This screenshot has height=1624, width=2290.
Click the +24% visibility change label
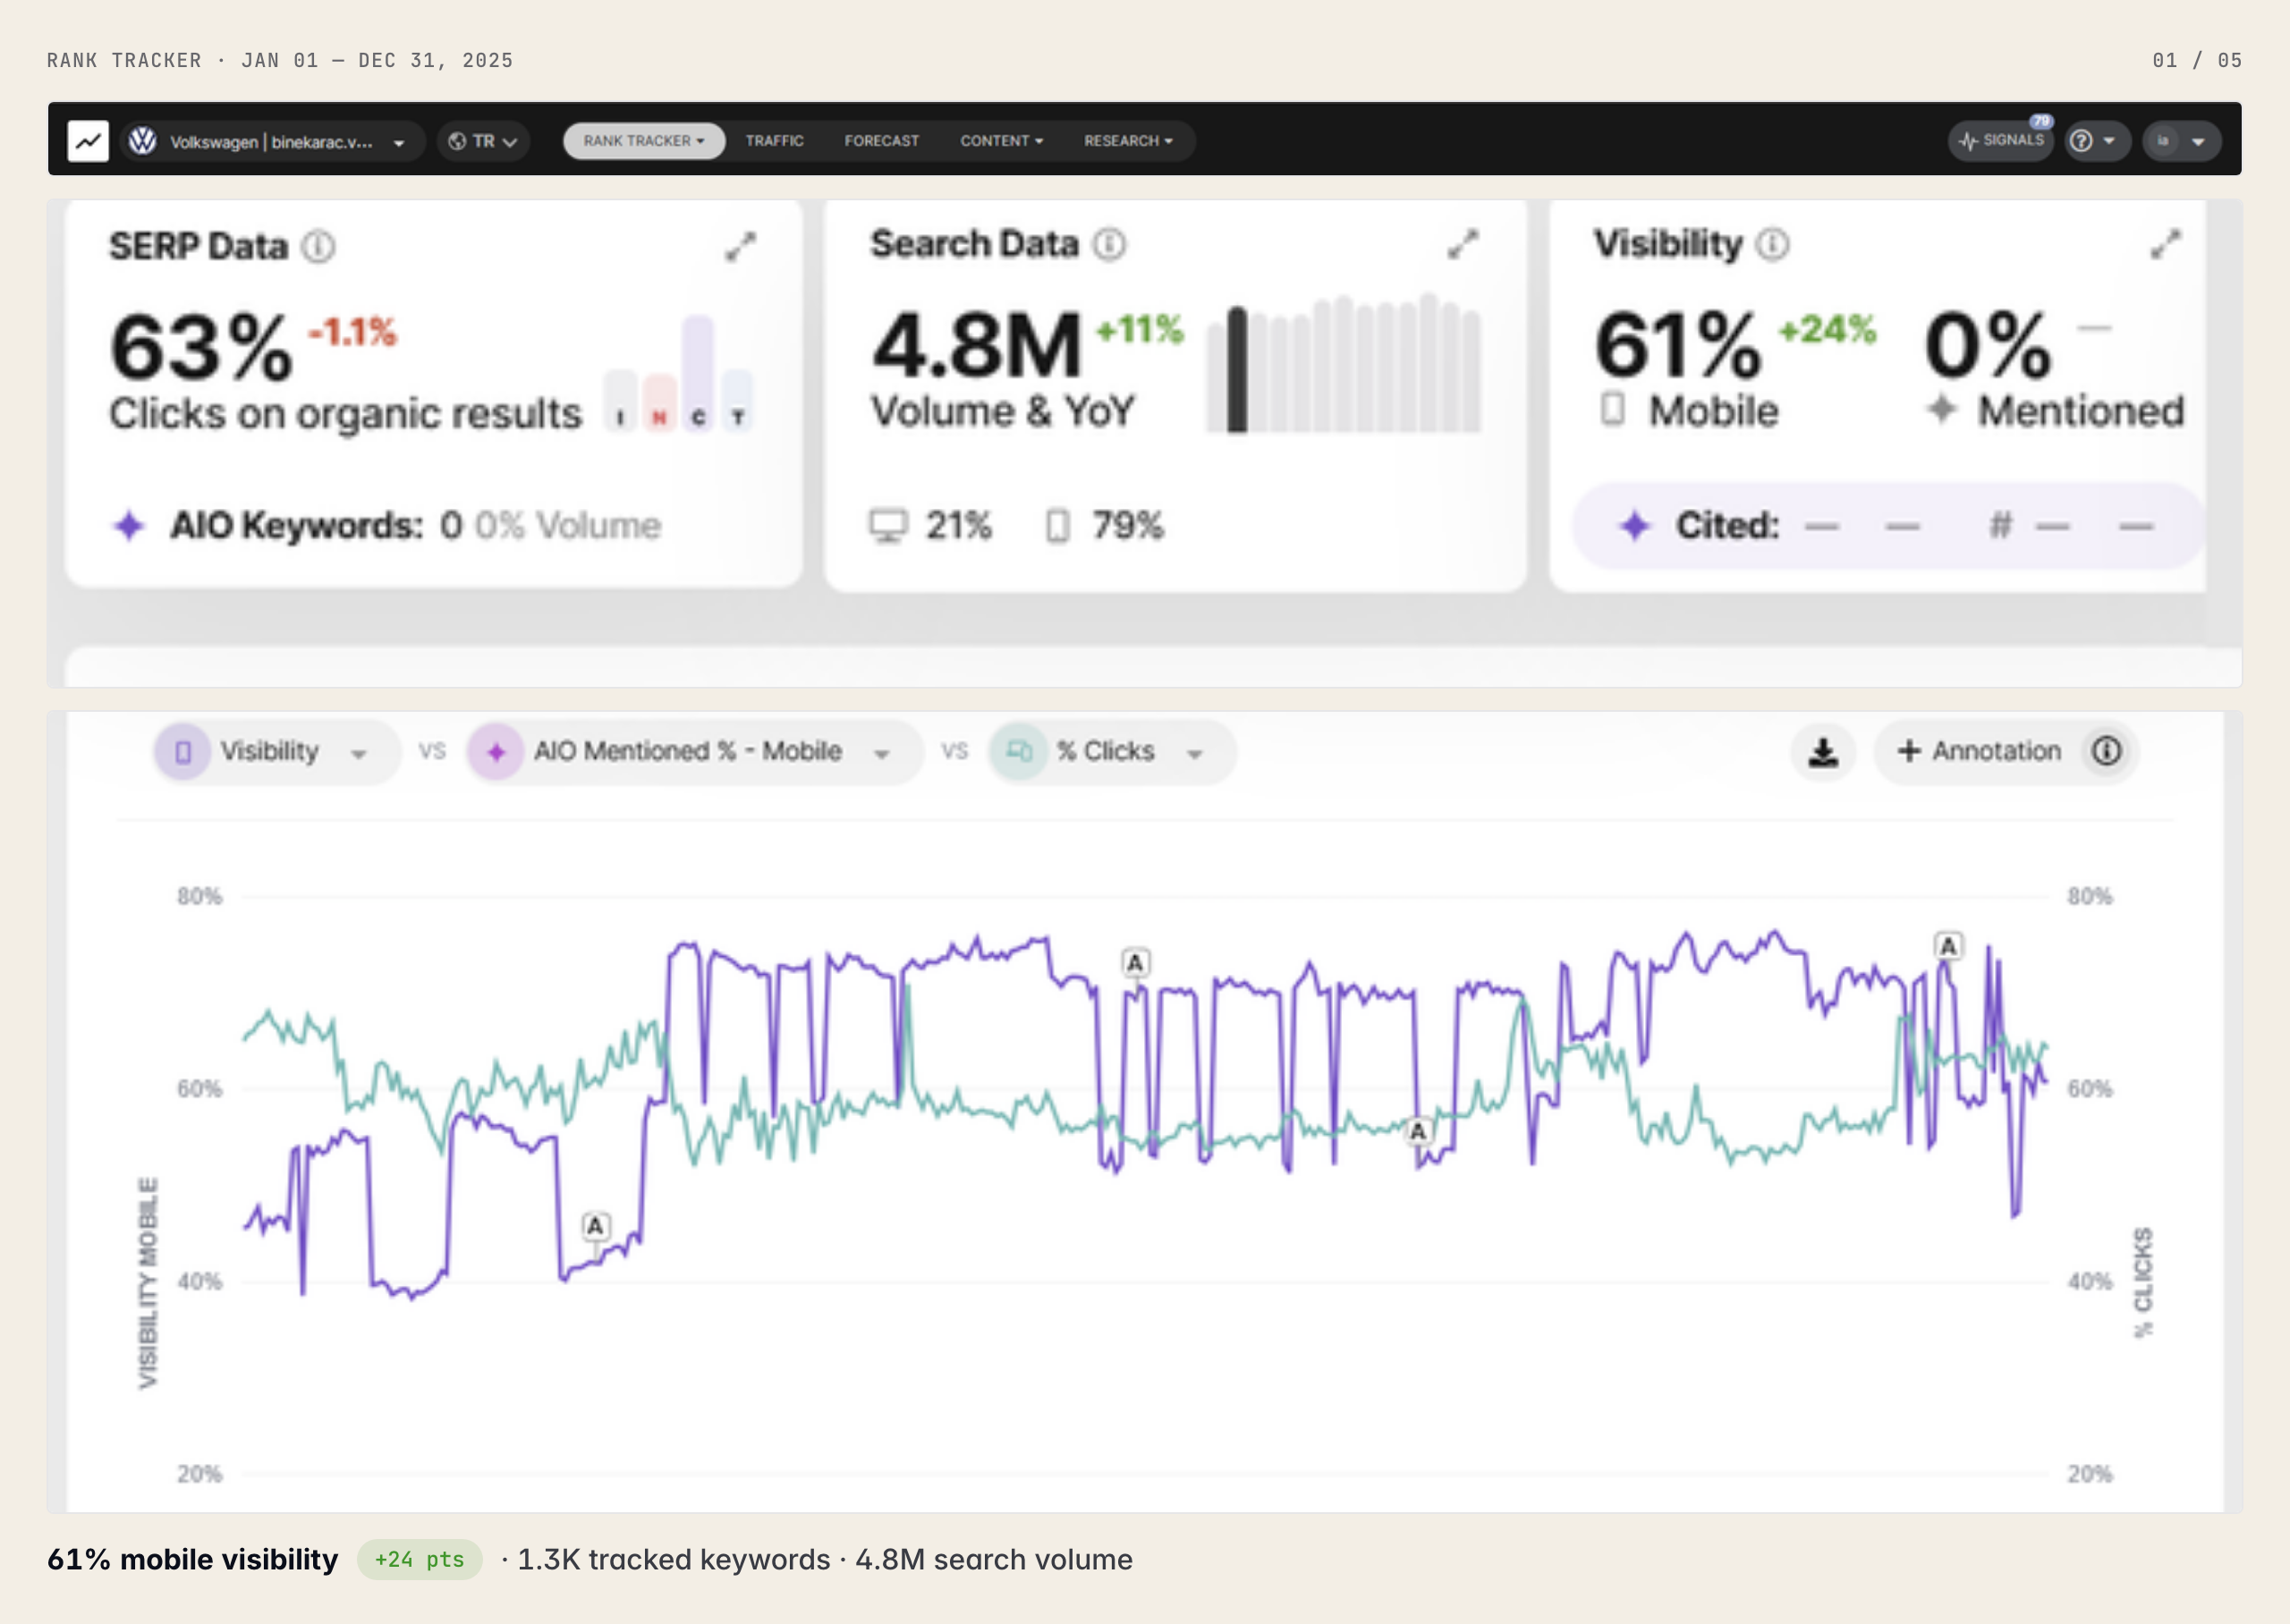1827,329
